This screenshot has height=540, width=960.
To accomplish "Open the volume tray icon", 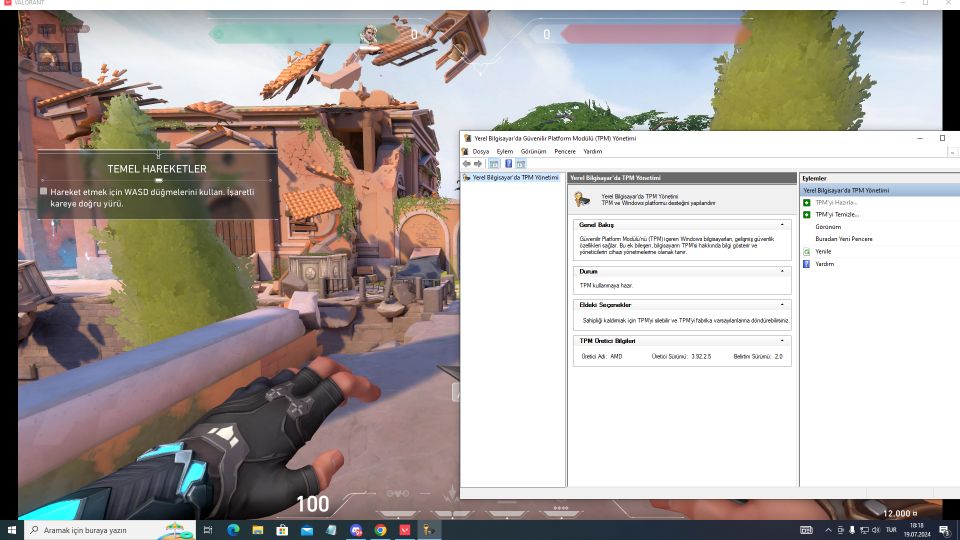I will coord(876,530).
